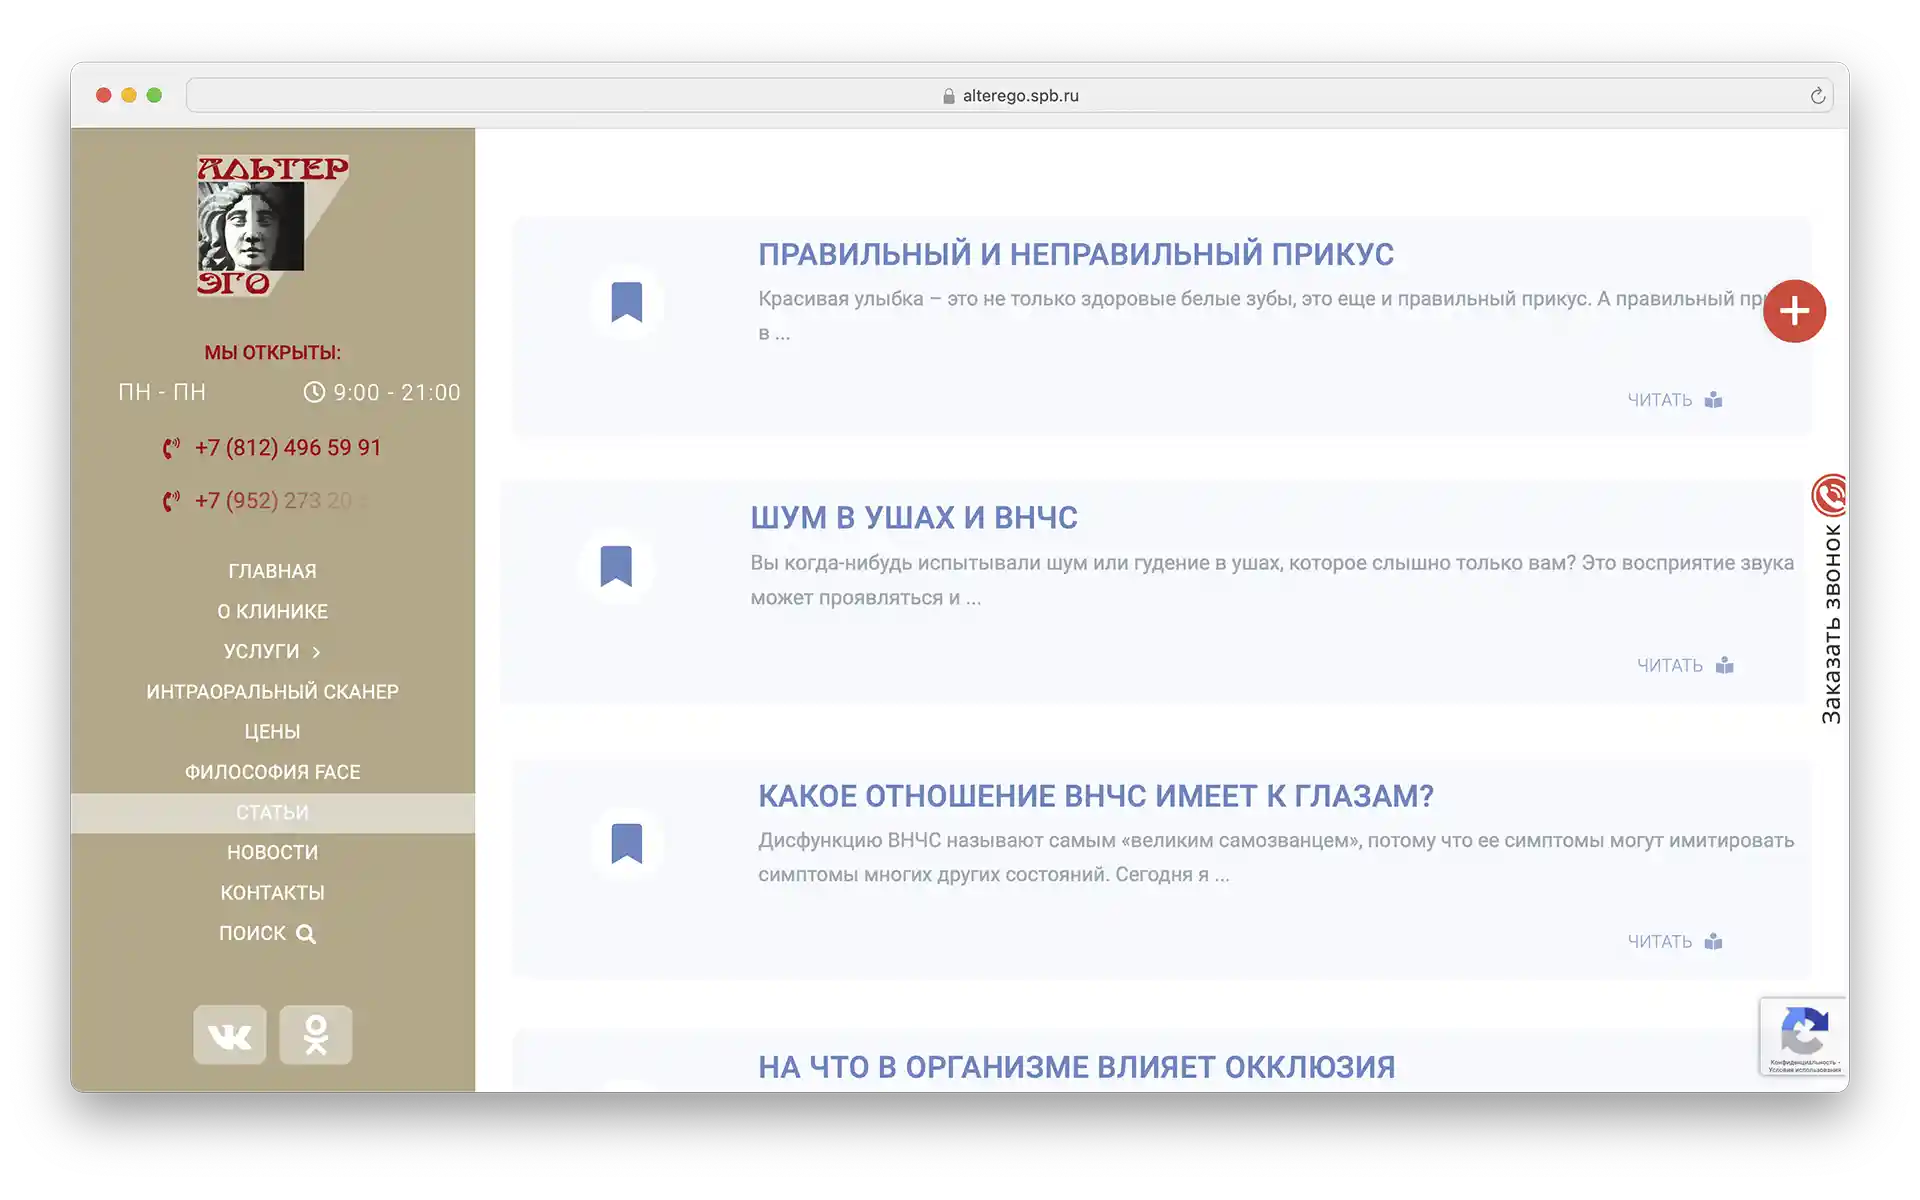This screenshot has height=1200, width=1920.
Task: Click ЧИТАТЬ under the ПРИКУС article
Action: point(1659,400)
